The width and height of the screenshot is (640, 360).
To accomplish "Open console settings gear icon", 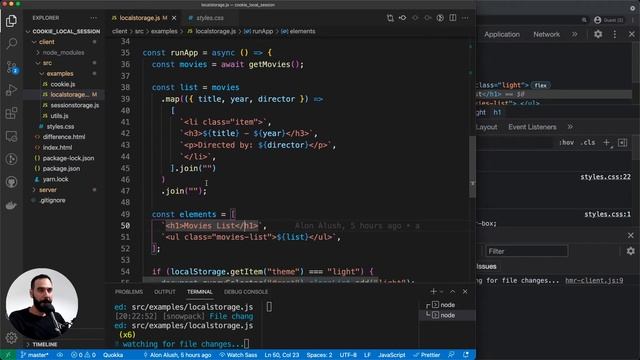I will [631, 251].
